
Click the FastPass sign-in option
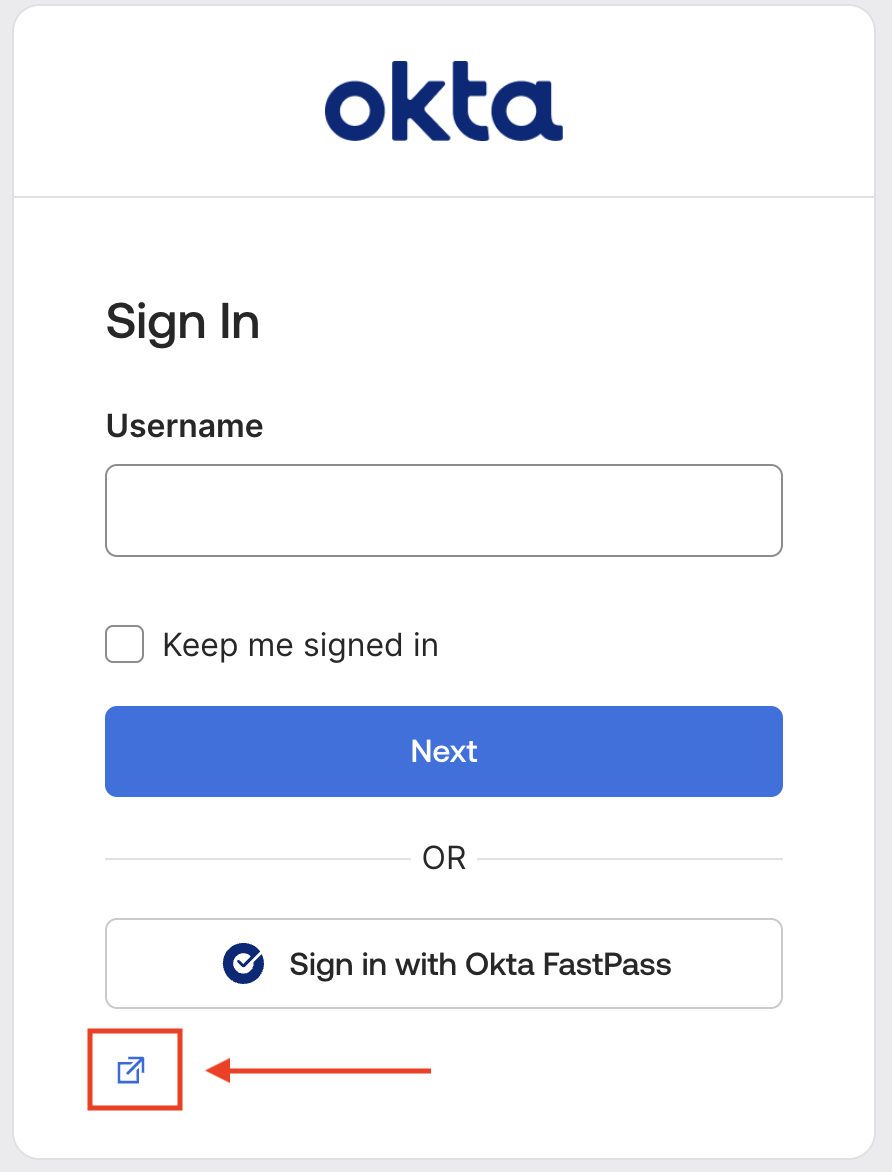click(444, 963)
